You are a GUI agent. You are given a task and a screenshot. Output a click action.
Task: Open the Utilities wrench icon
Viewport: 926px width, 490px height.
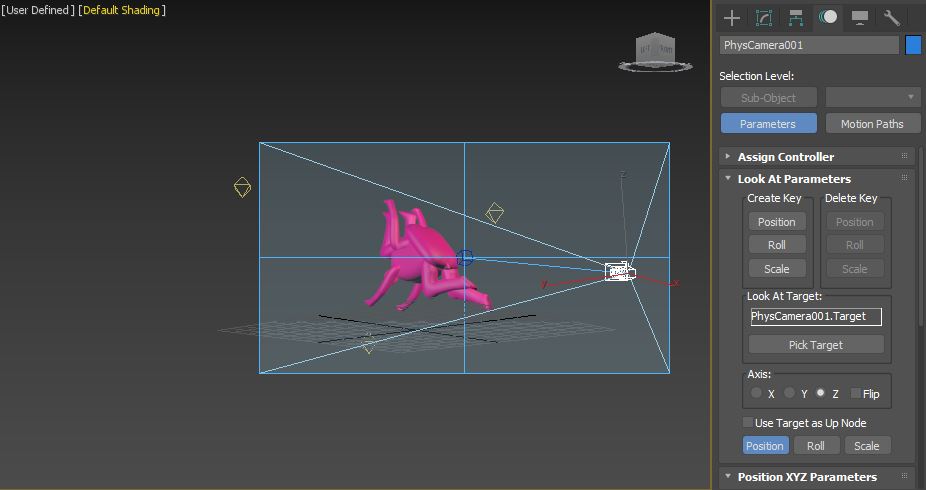pyautogui.click(x=892, y=17)
